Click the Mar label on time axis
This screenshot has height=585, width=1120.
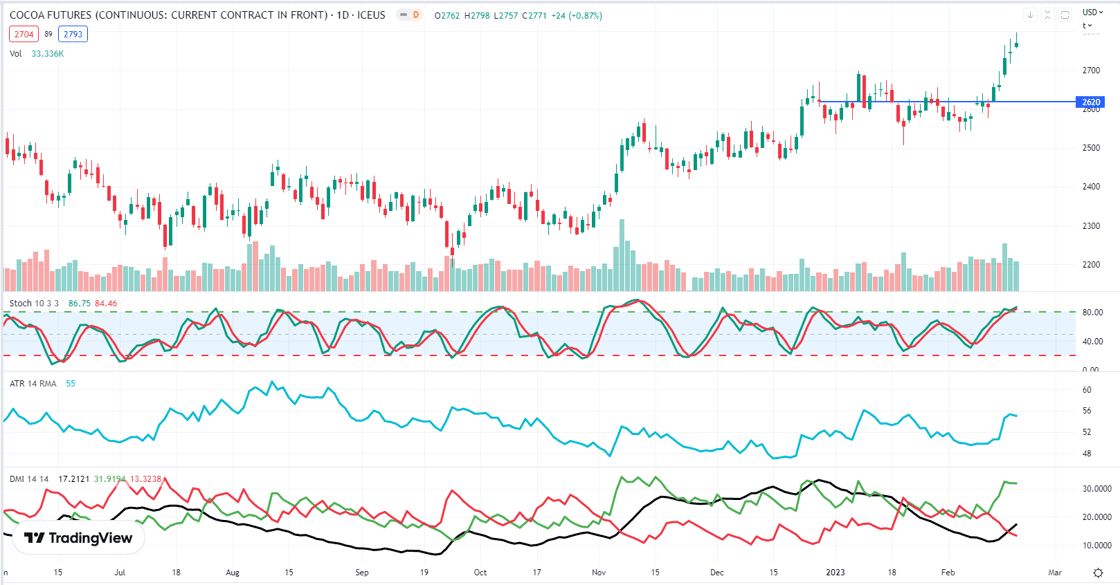point(1055,573)
